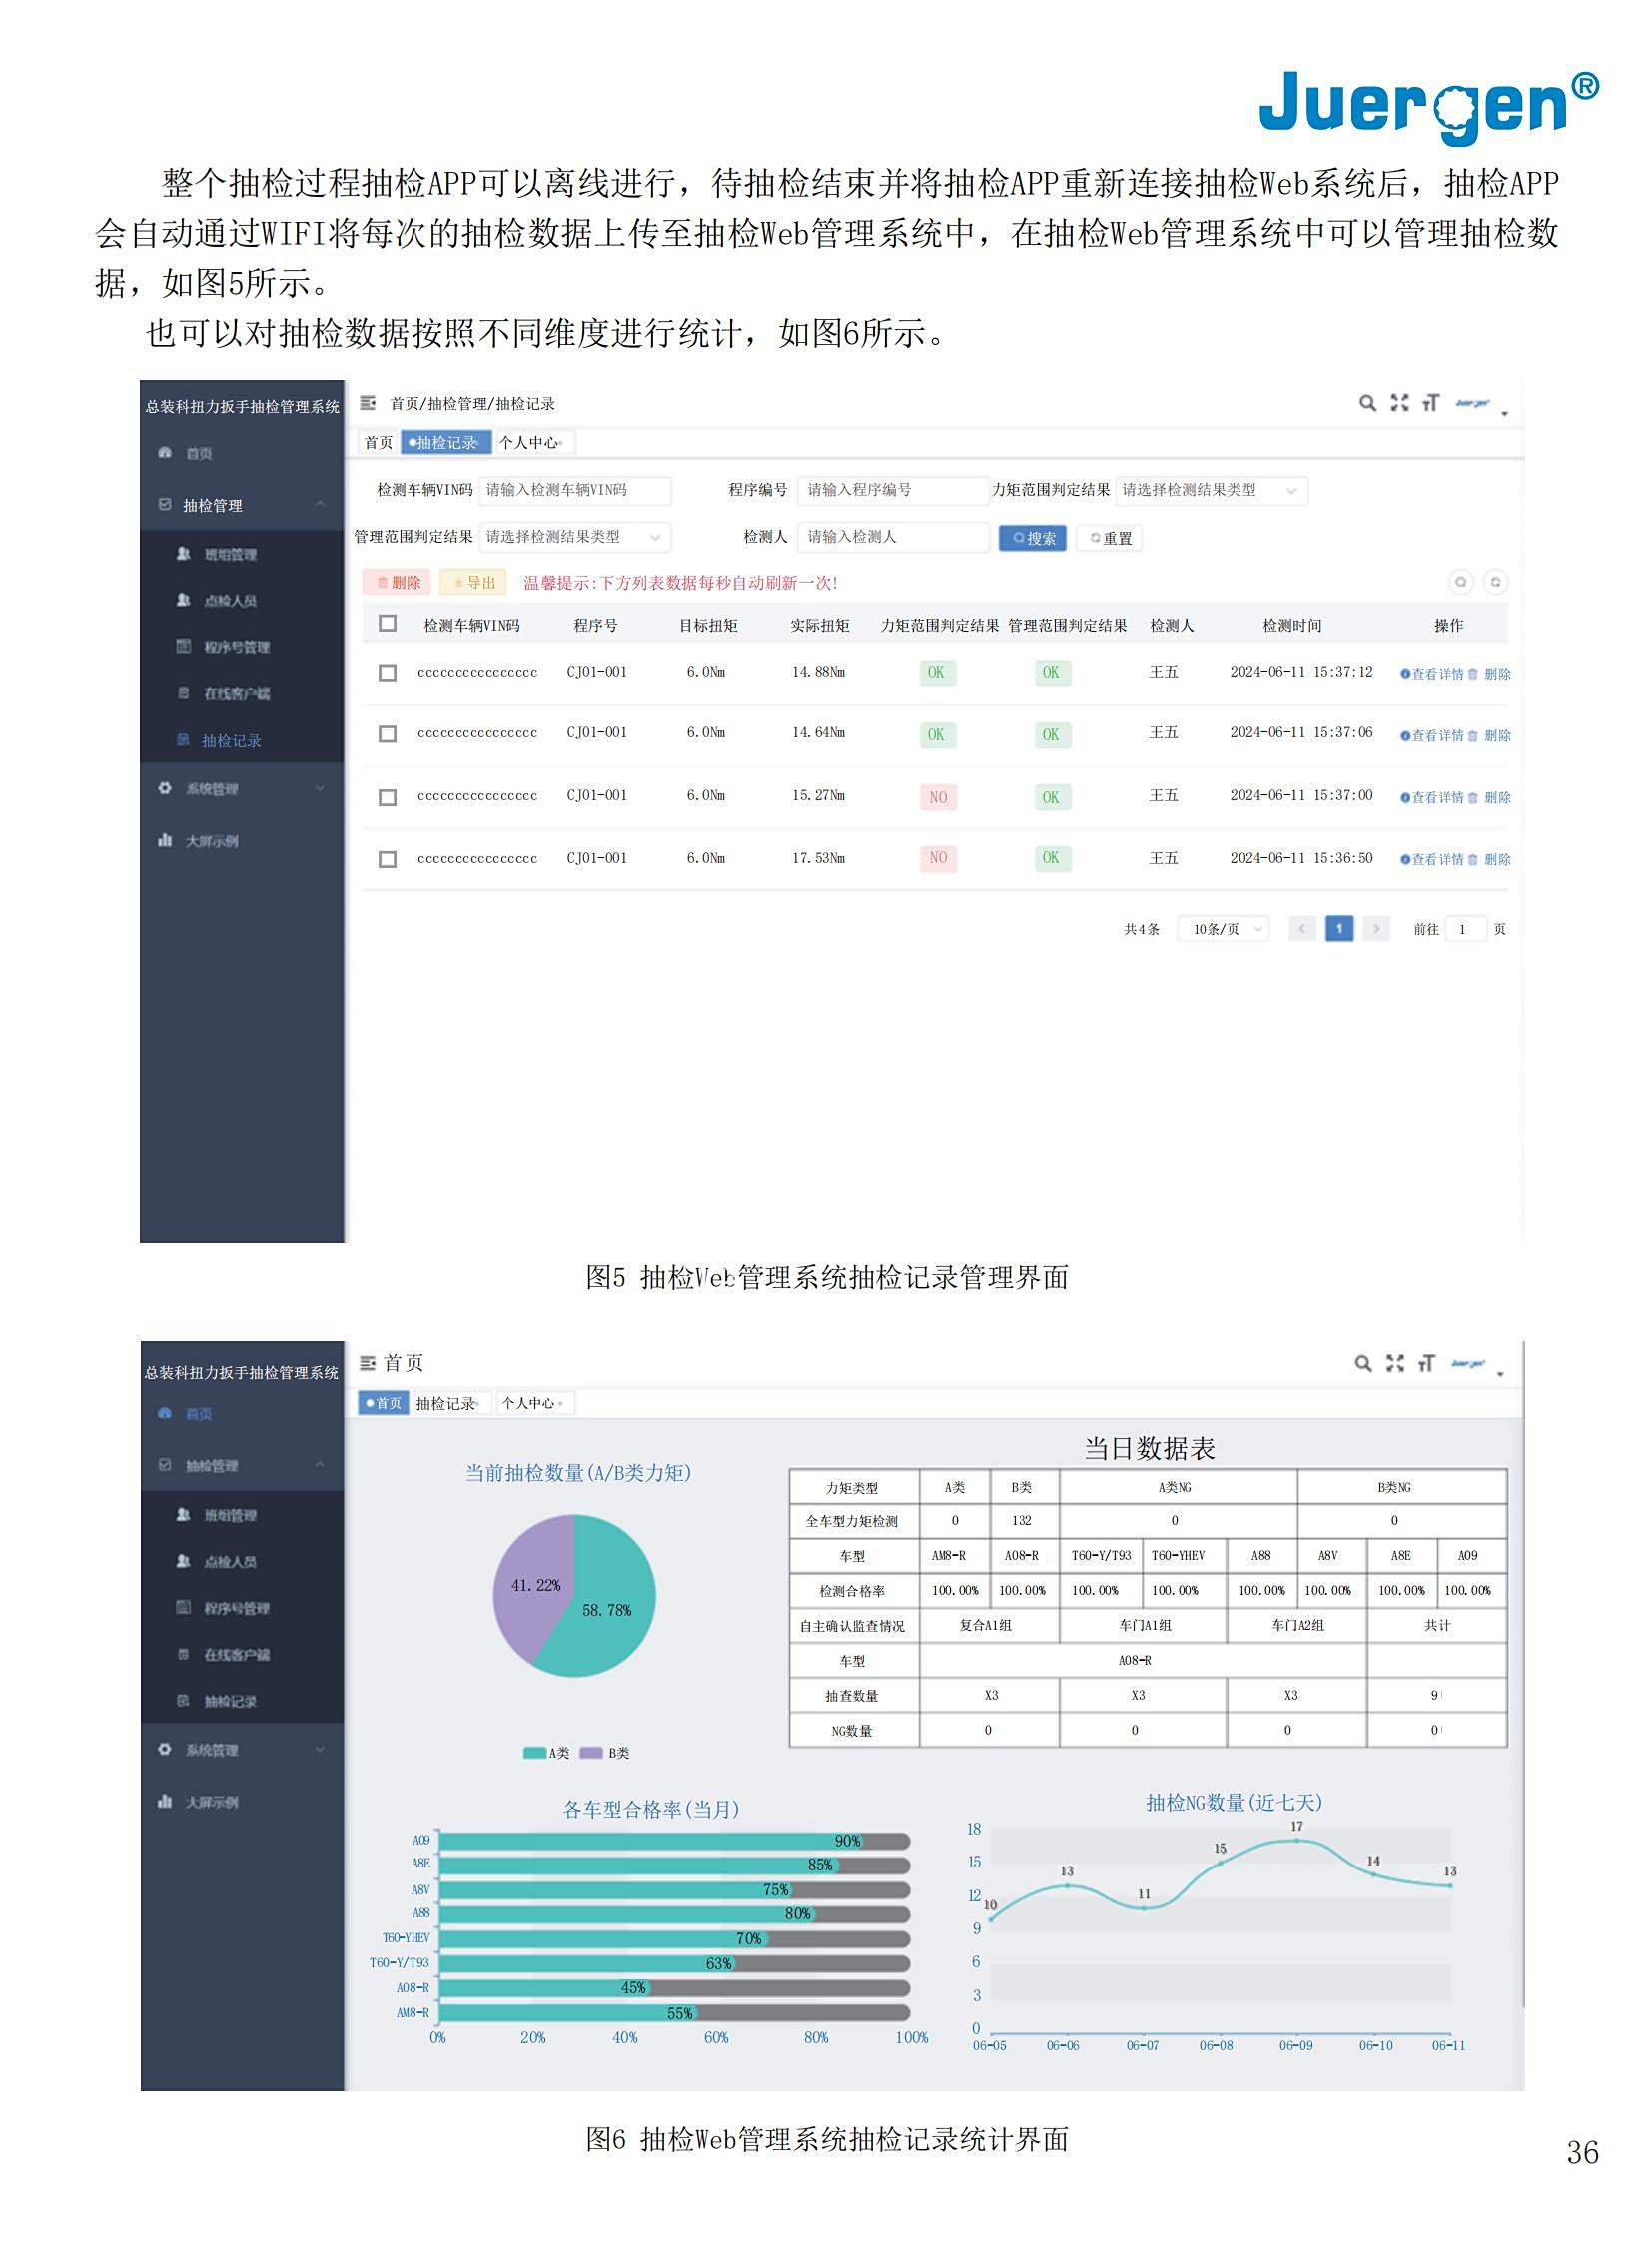Click the fullscreen icon on the 首页 dashboard header
This screenshot has width=1652, height=2241.
[x=1394, y=1363]
